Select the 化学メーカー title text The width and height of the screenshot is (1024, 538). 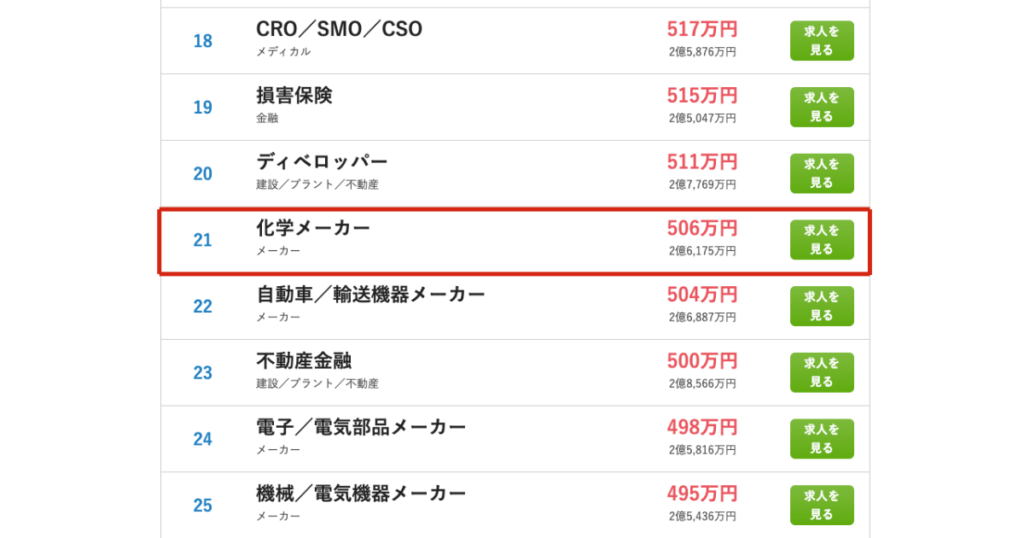pos(313,228)
